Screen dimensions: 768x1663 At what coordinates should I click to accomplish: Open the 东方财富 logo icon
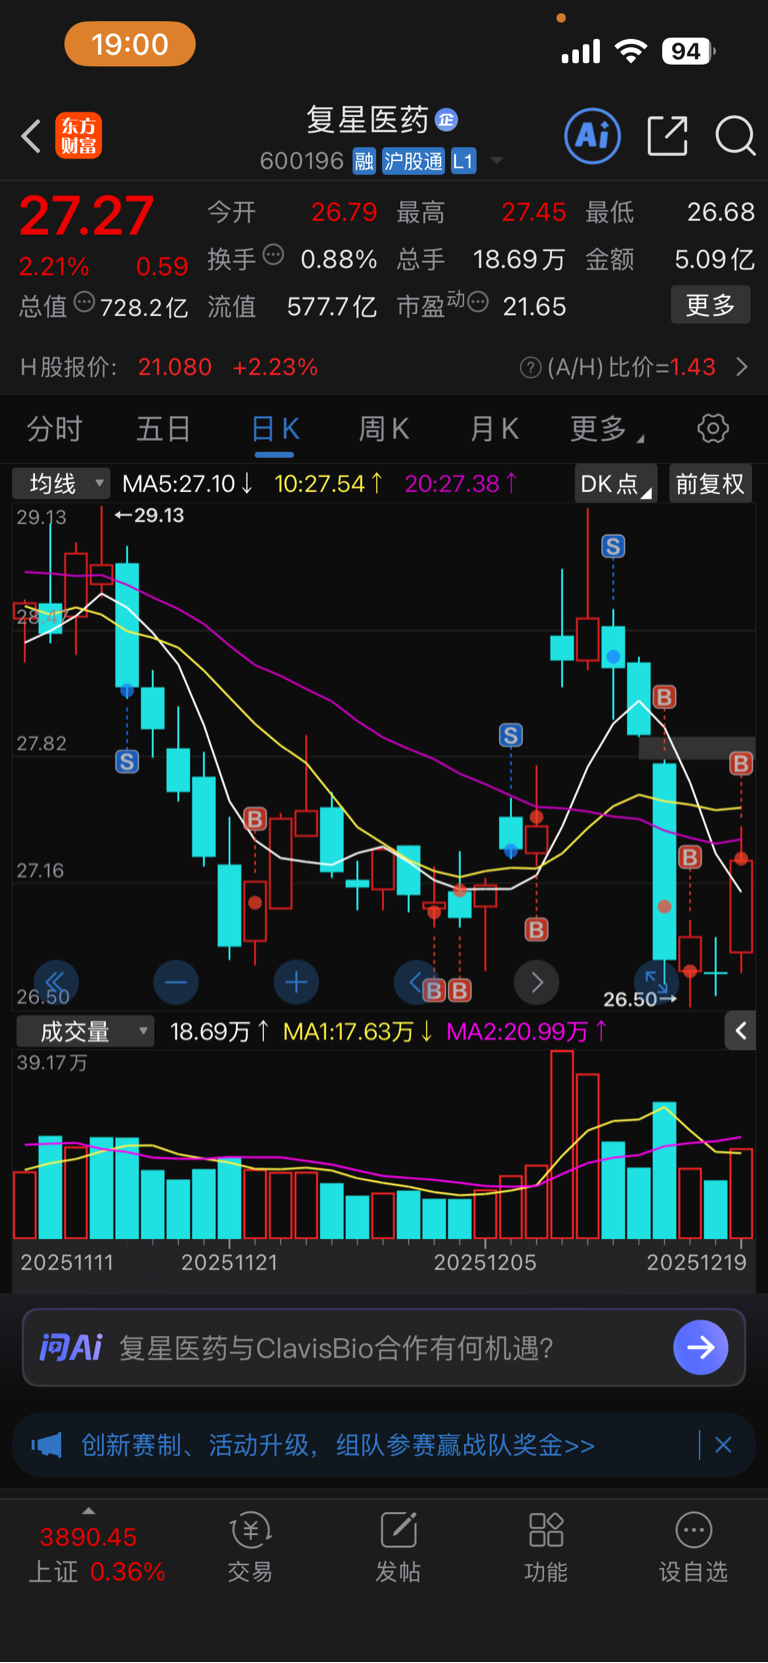click(79, 136)
